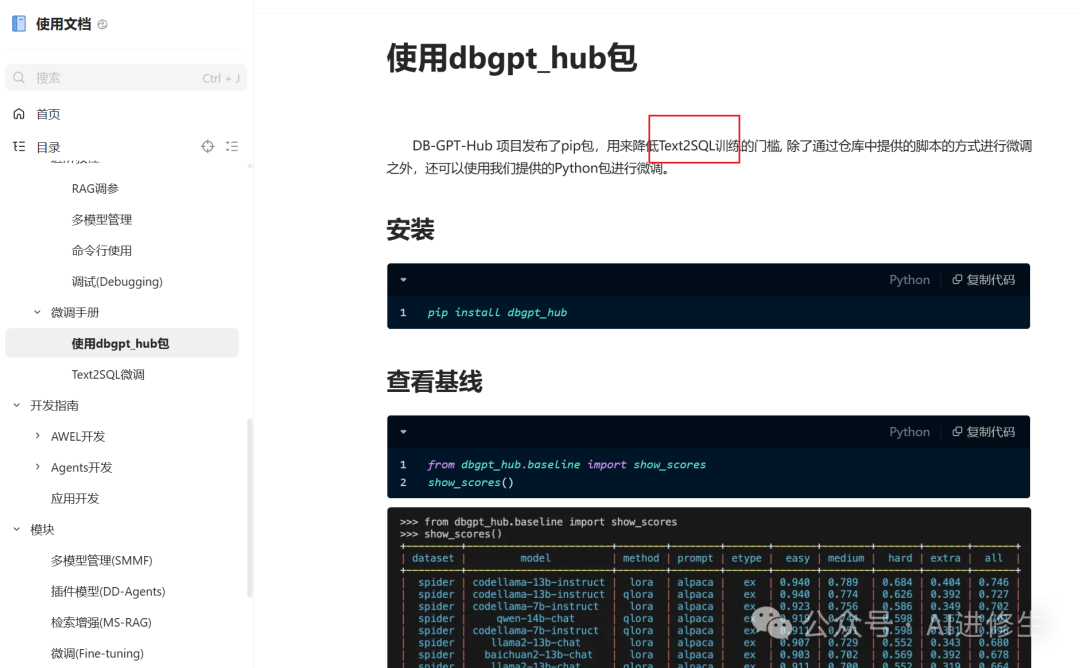The width and height of the screenshot is (1080, 668).
Task: Click the baseline scores terminal screenshot
Action: (x=709, y=587)
